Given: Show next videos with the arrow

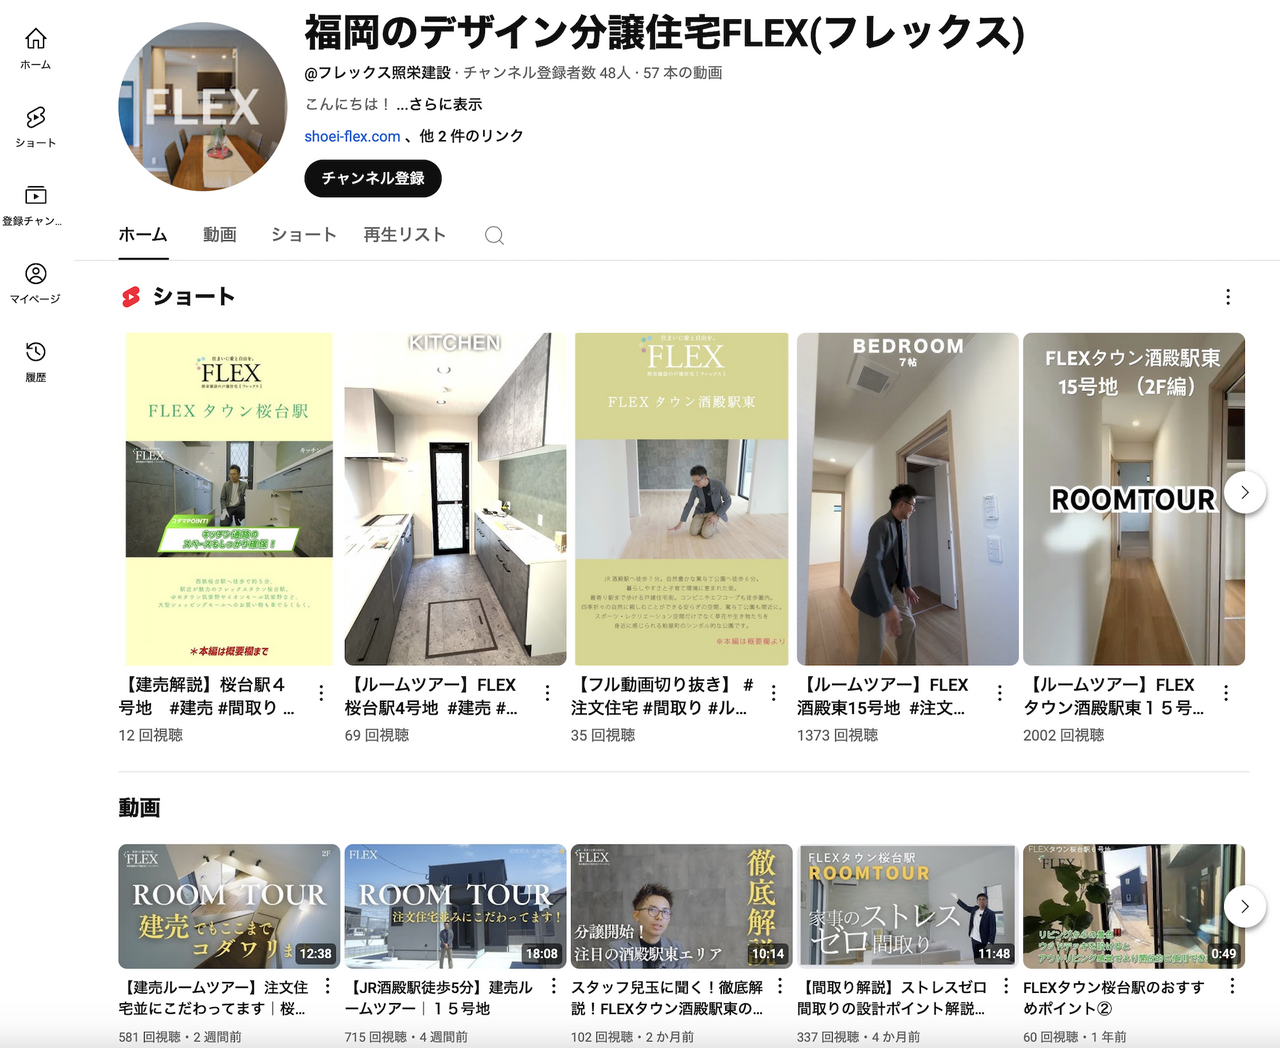Looking at the screenshot, I should pyautogui.click(x=1245, y=907).
